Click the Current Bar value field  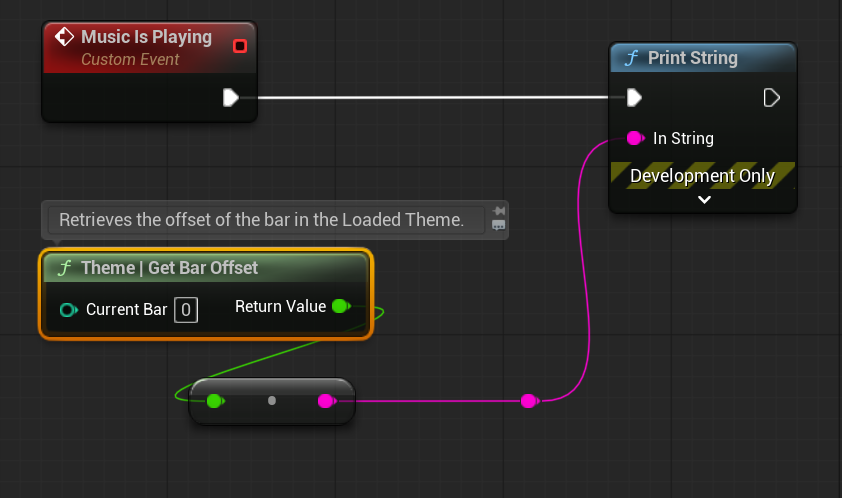pyautogui.click(x=186, y=310)
